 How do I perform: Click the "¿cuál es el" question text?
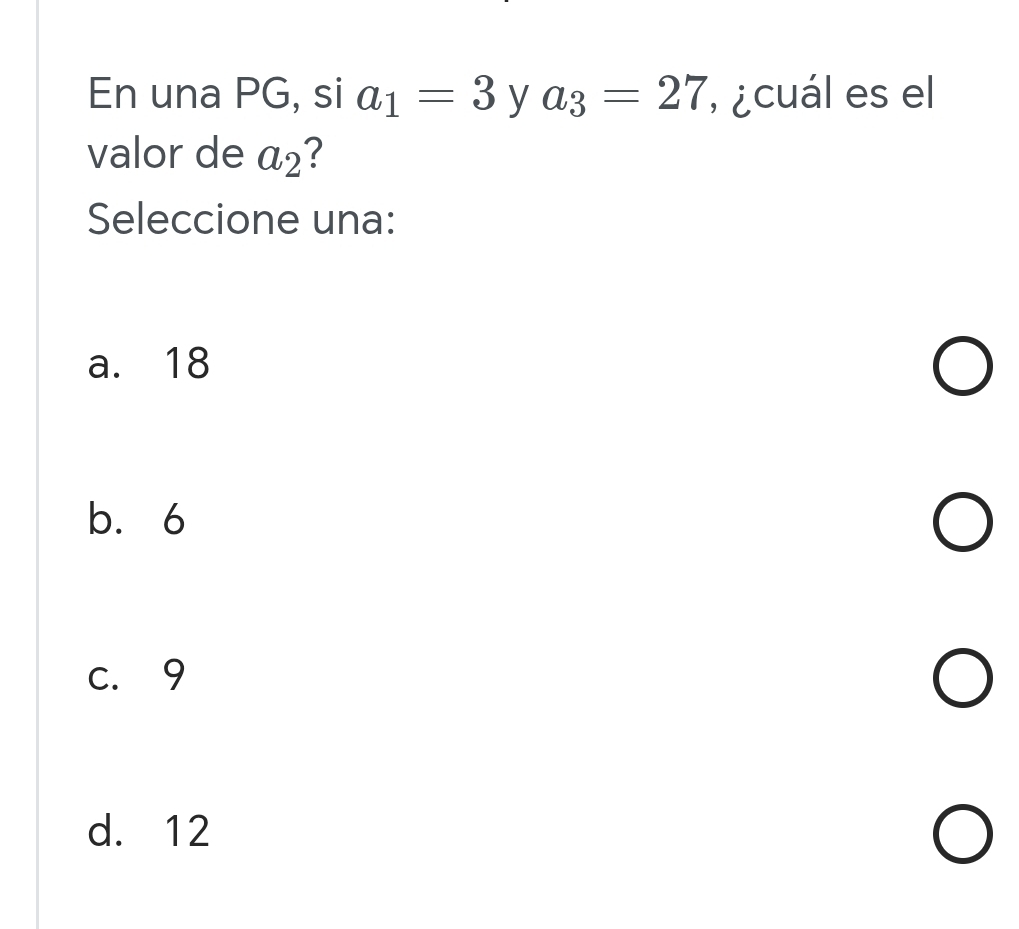tap(834, 95)
